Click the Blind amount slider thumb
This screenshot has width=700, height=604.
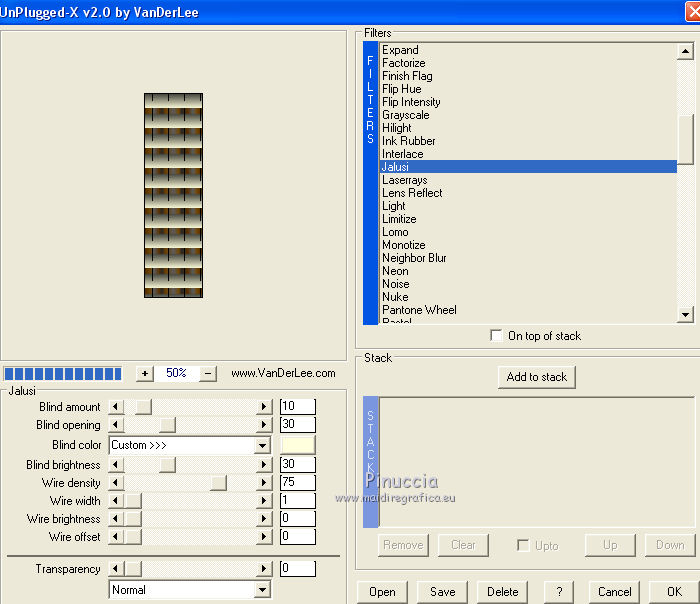pos(143,407)
